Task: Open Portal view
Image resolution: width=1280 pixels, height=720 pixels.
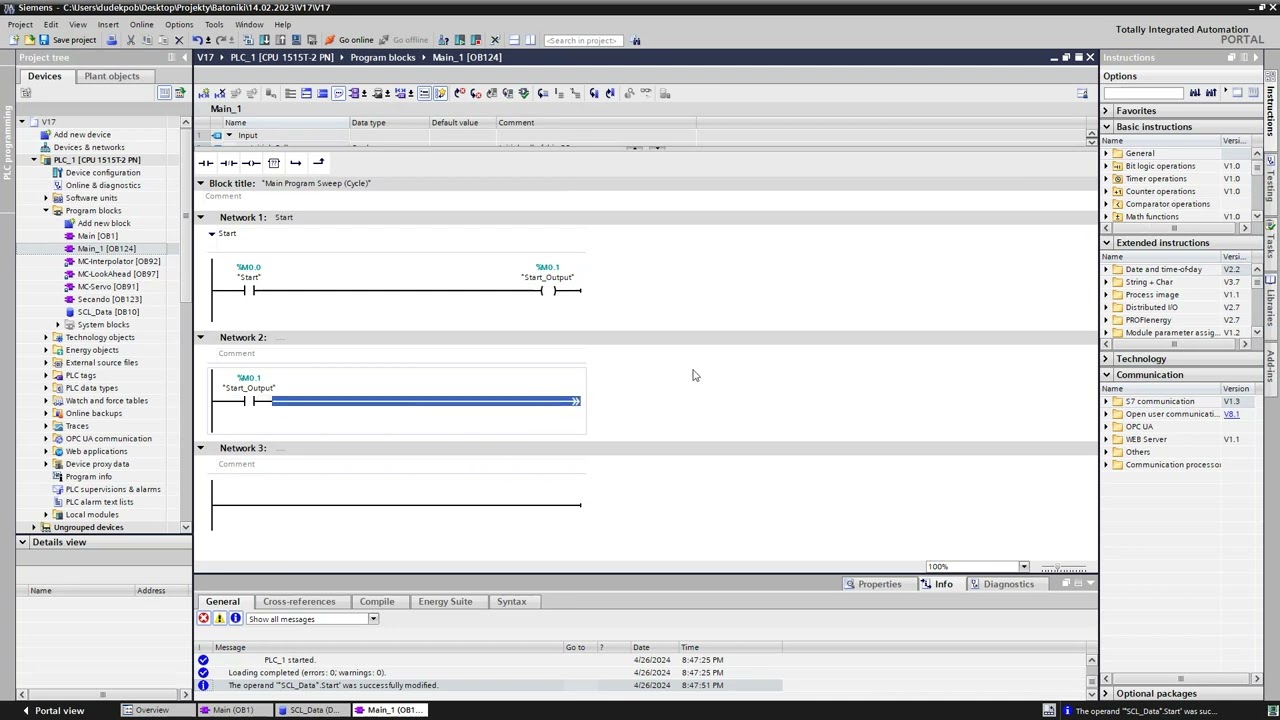Action: pos(52,710)
